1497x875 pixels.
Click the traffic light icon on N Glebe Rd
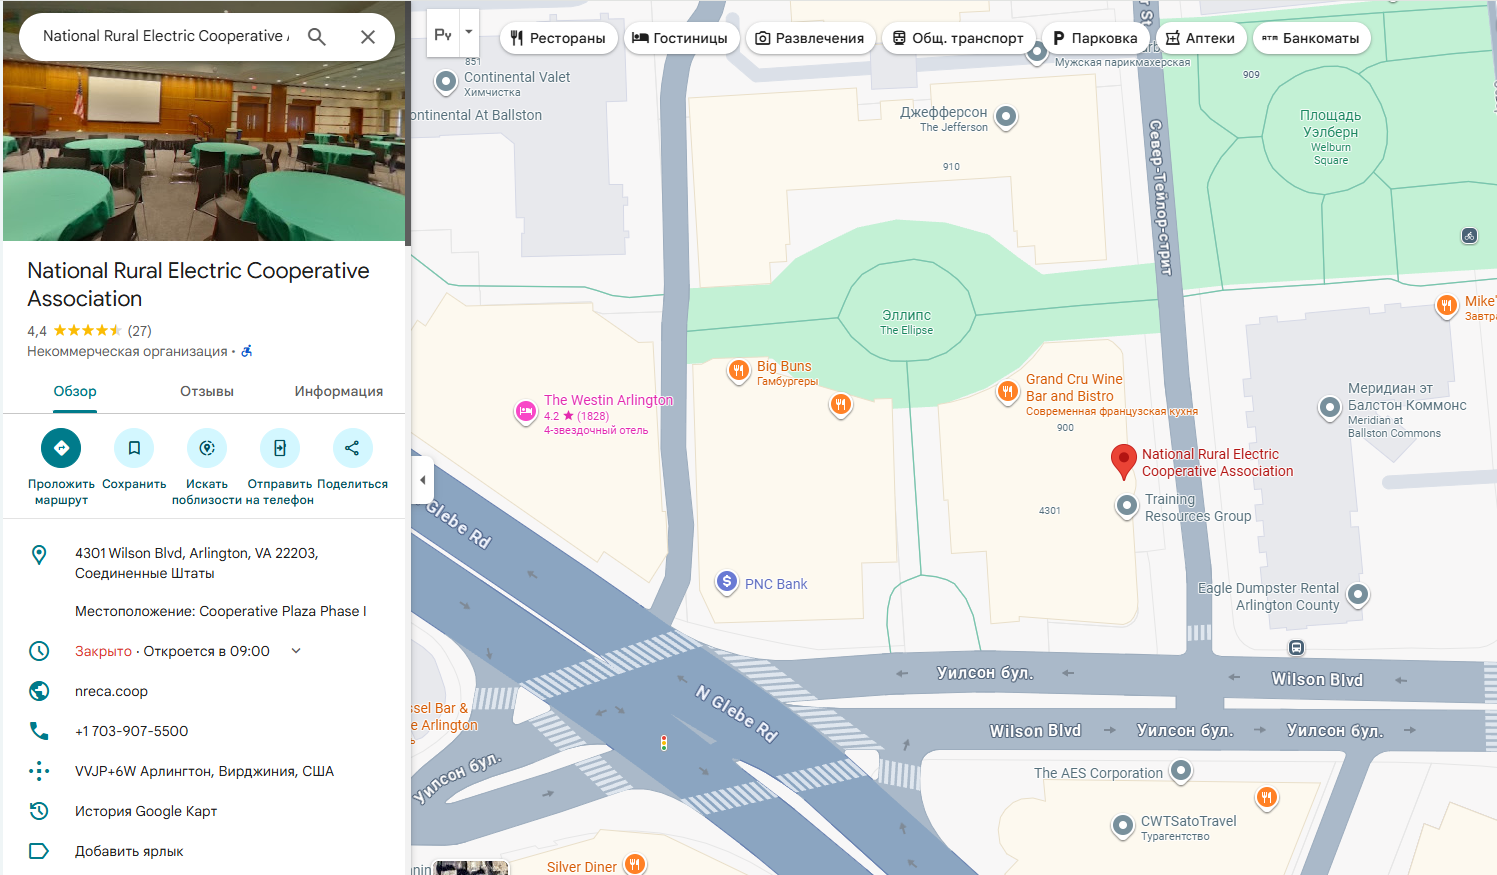[x=663, y=743]
